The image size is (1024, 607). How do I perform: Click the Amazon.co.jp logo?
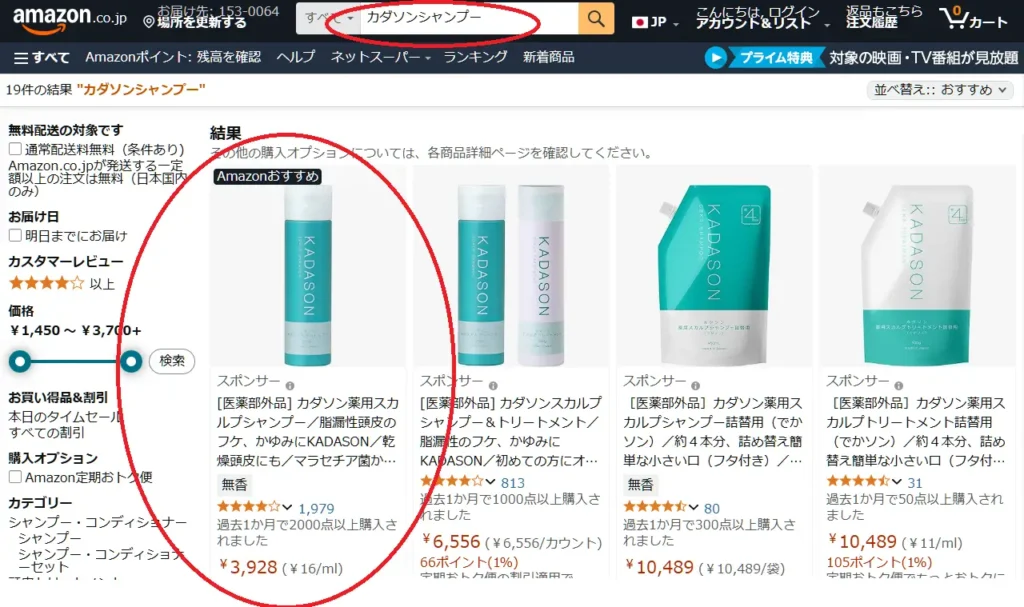tap(70, 19)
